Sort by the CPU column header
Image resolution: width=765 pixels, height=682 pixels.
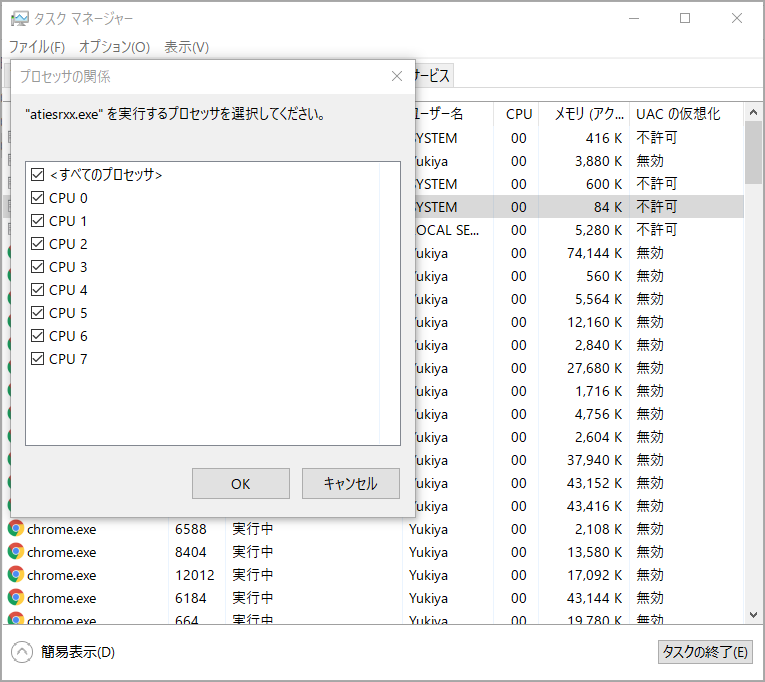pyautogui.click(x=517, y=114)
